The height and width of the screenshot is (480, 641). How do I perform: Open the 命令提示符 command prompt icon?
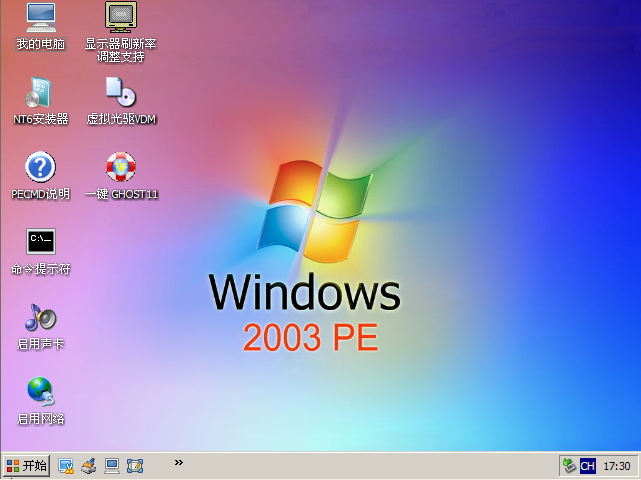(x=40, y=242)
